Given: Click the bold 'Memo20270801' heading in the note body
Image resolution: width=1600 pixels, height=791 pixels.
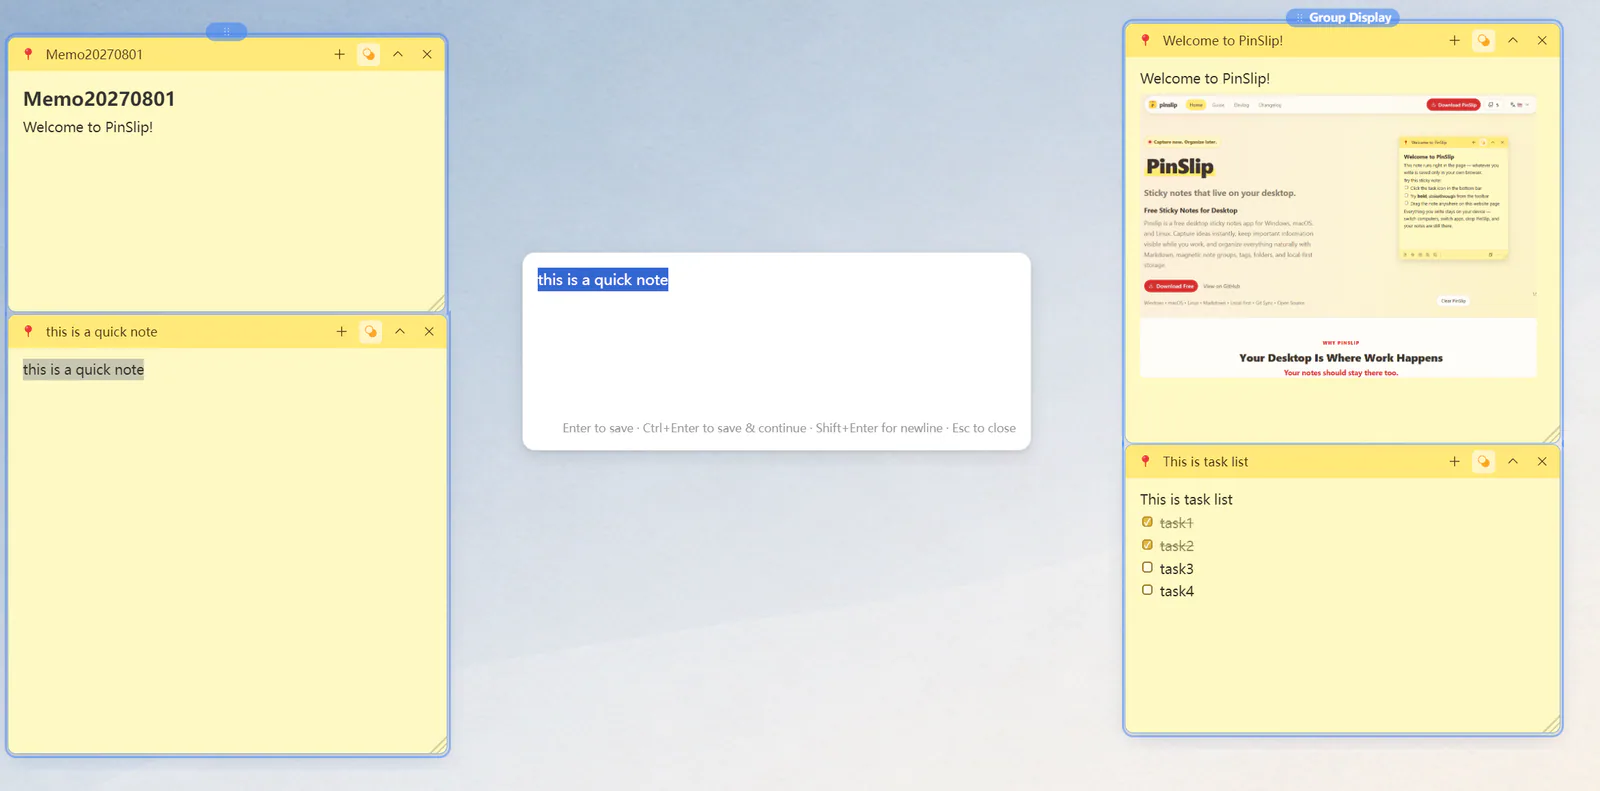Looking at the screenshot, I should [99, 99].
